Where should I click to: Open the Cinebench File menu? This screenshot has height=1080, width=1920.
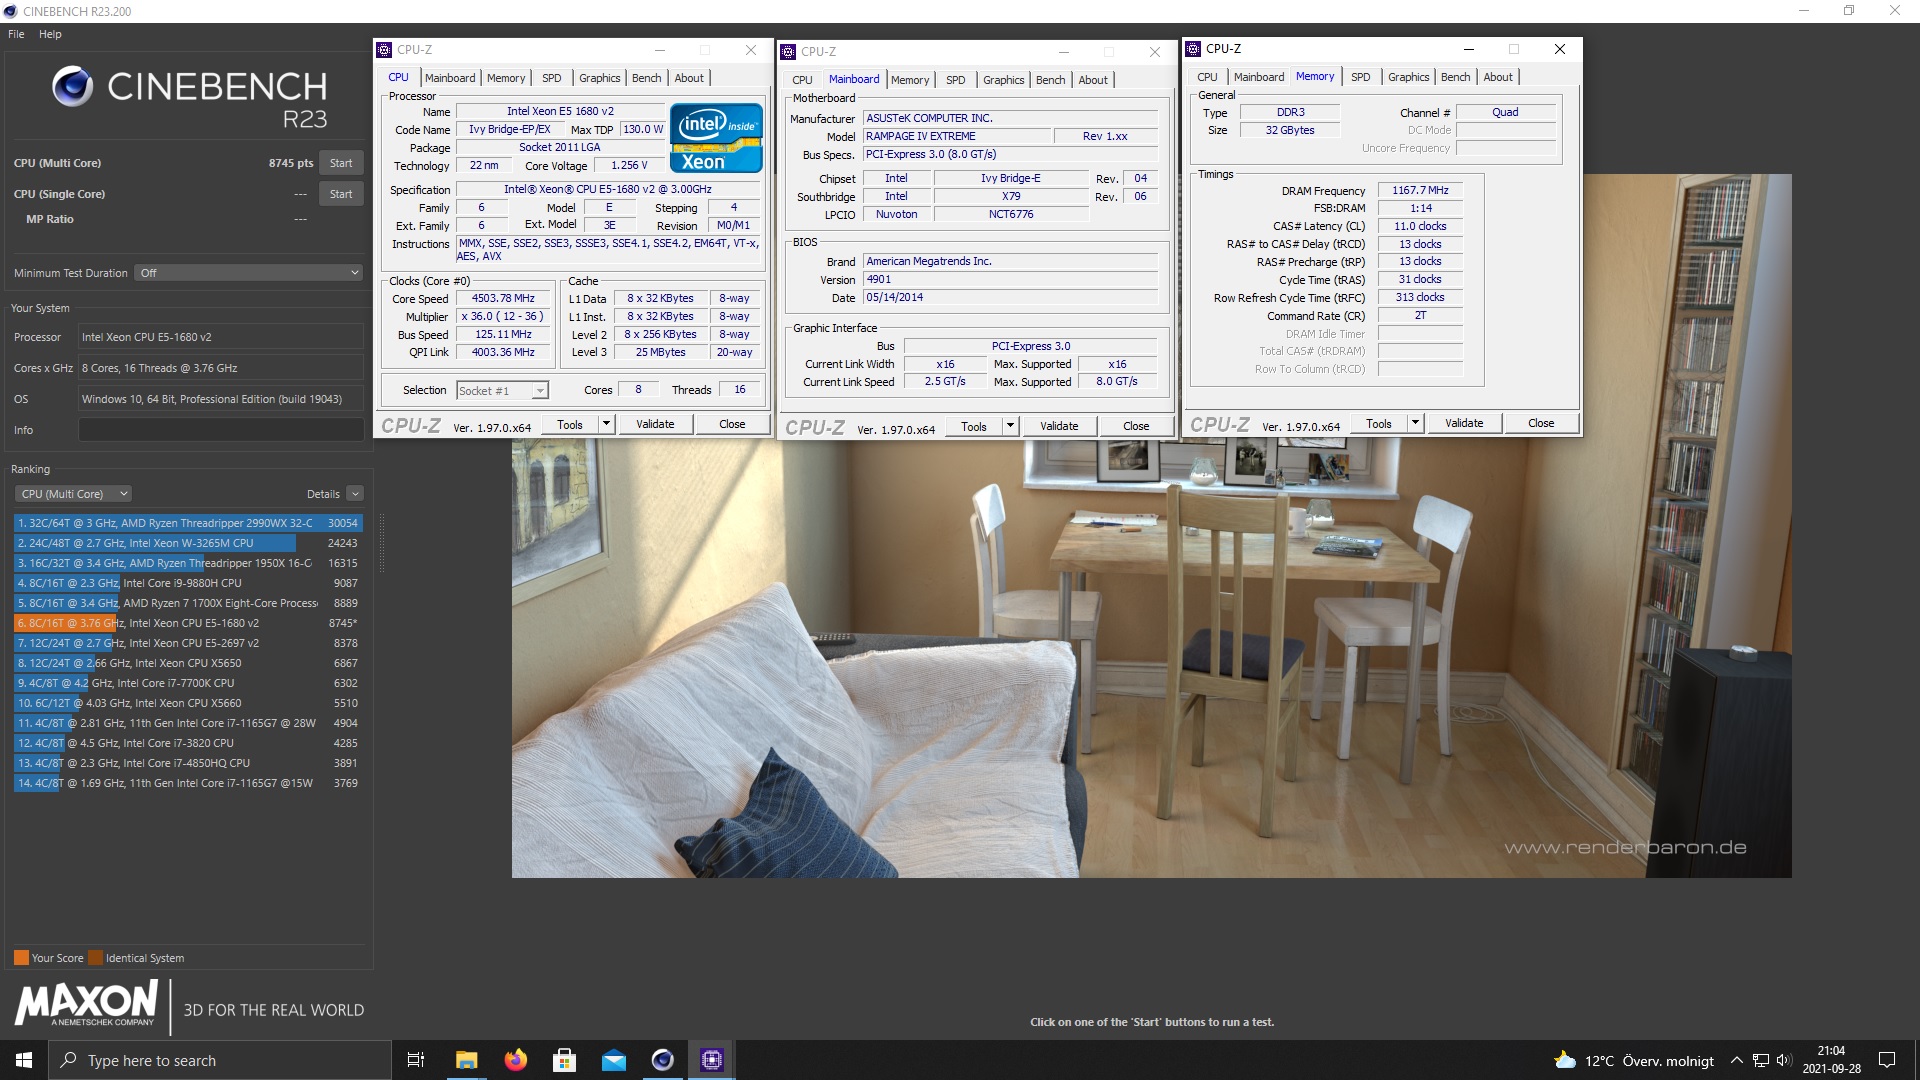coord(16,34)
